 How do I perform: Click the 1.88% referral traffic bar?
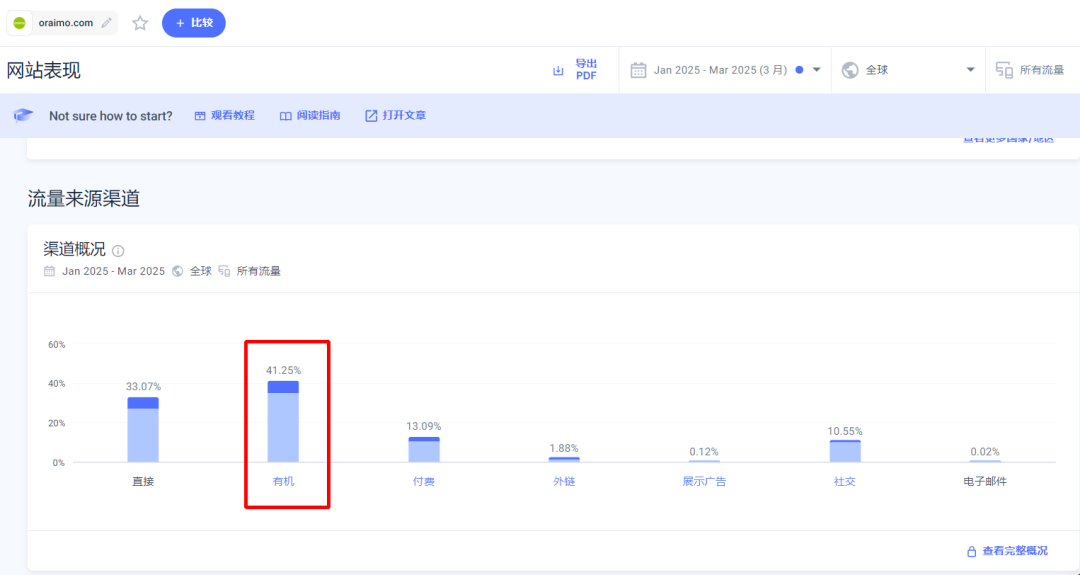point(564,459)
